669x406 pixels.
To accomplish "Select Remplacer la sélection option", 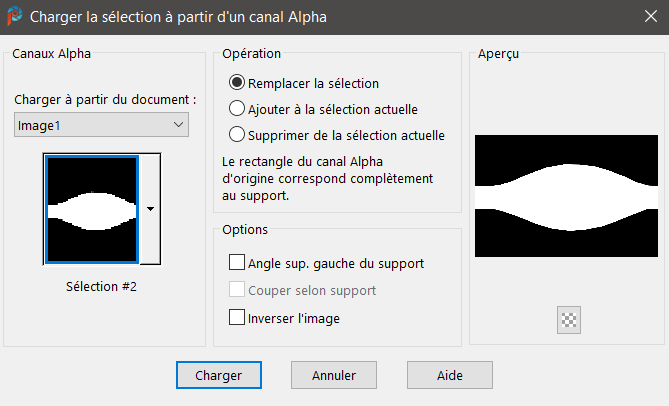I will 237,83.
